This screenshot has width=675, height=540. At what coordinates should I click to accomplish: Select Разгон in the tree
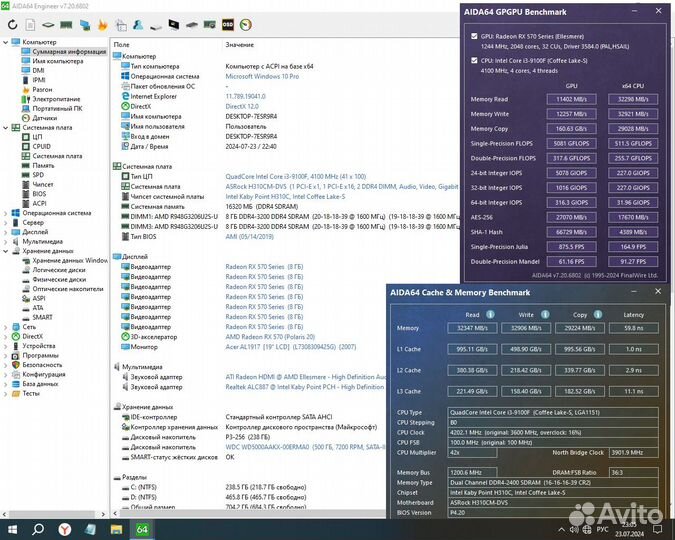[x=42, y=90]
